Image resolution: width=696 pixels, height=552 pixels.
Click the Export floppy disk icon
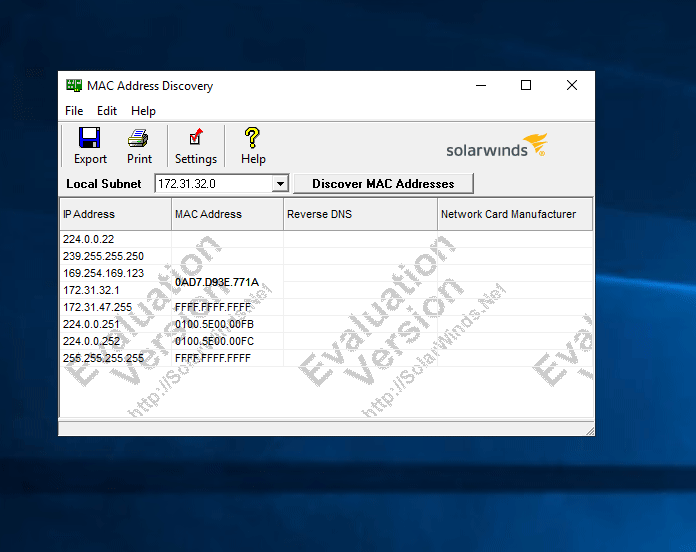click(89, 138)
